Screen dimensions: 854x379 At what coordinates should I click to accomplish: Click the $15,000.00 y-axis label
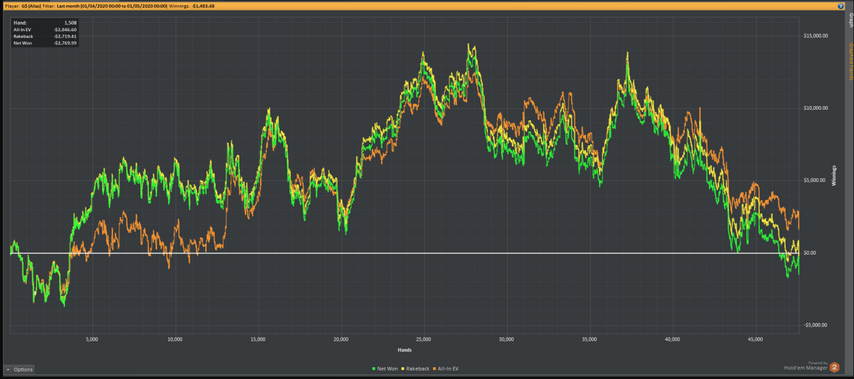coord(816,36)
